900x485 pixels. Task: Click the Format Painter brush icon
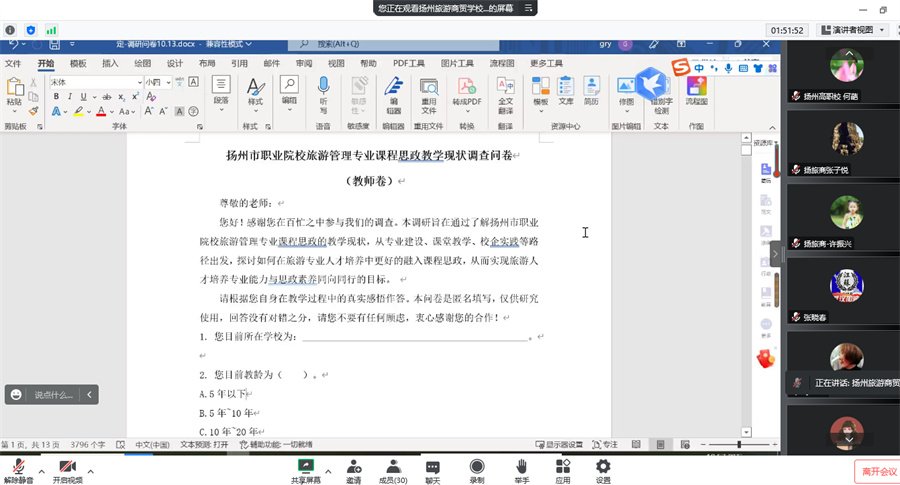pos(34,111)
